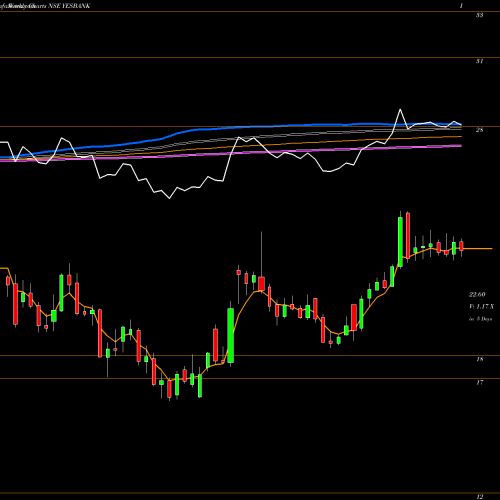Image resolution: width=500 pixels, height=500 pixels.
Task: Select the 28 price axis label
Action: (479, 130)
